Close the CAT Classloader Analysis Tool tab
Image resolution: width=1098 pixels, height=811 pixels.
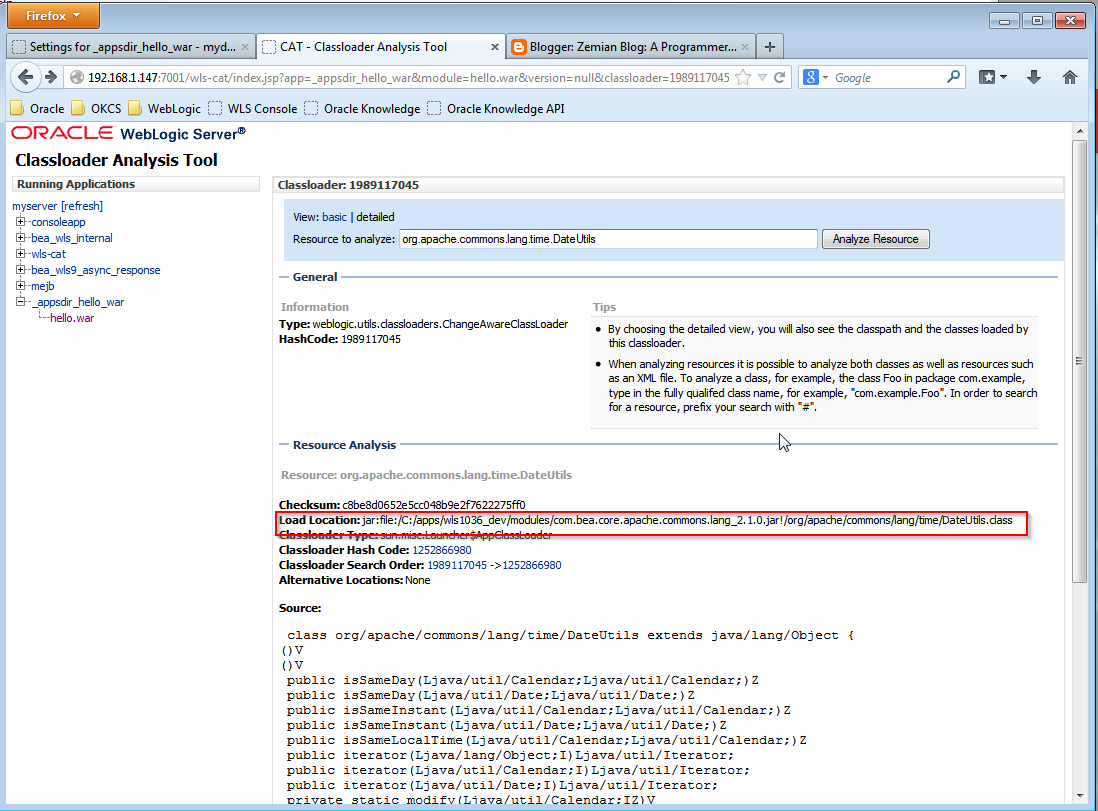pyautogui.click(x=494, y=47)
